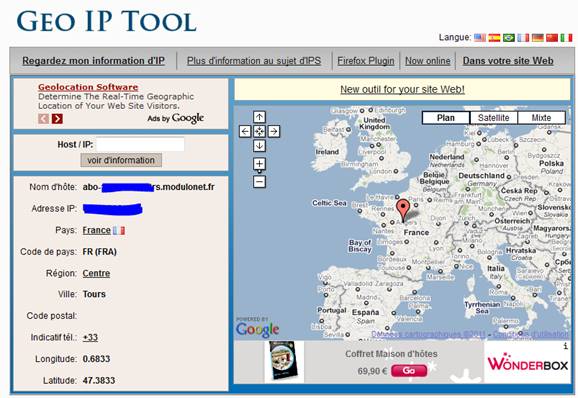Switch map to Mixte view
The height and width of the screenshot is (398, 578).
541,118
